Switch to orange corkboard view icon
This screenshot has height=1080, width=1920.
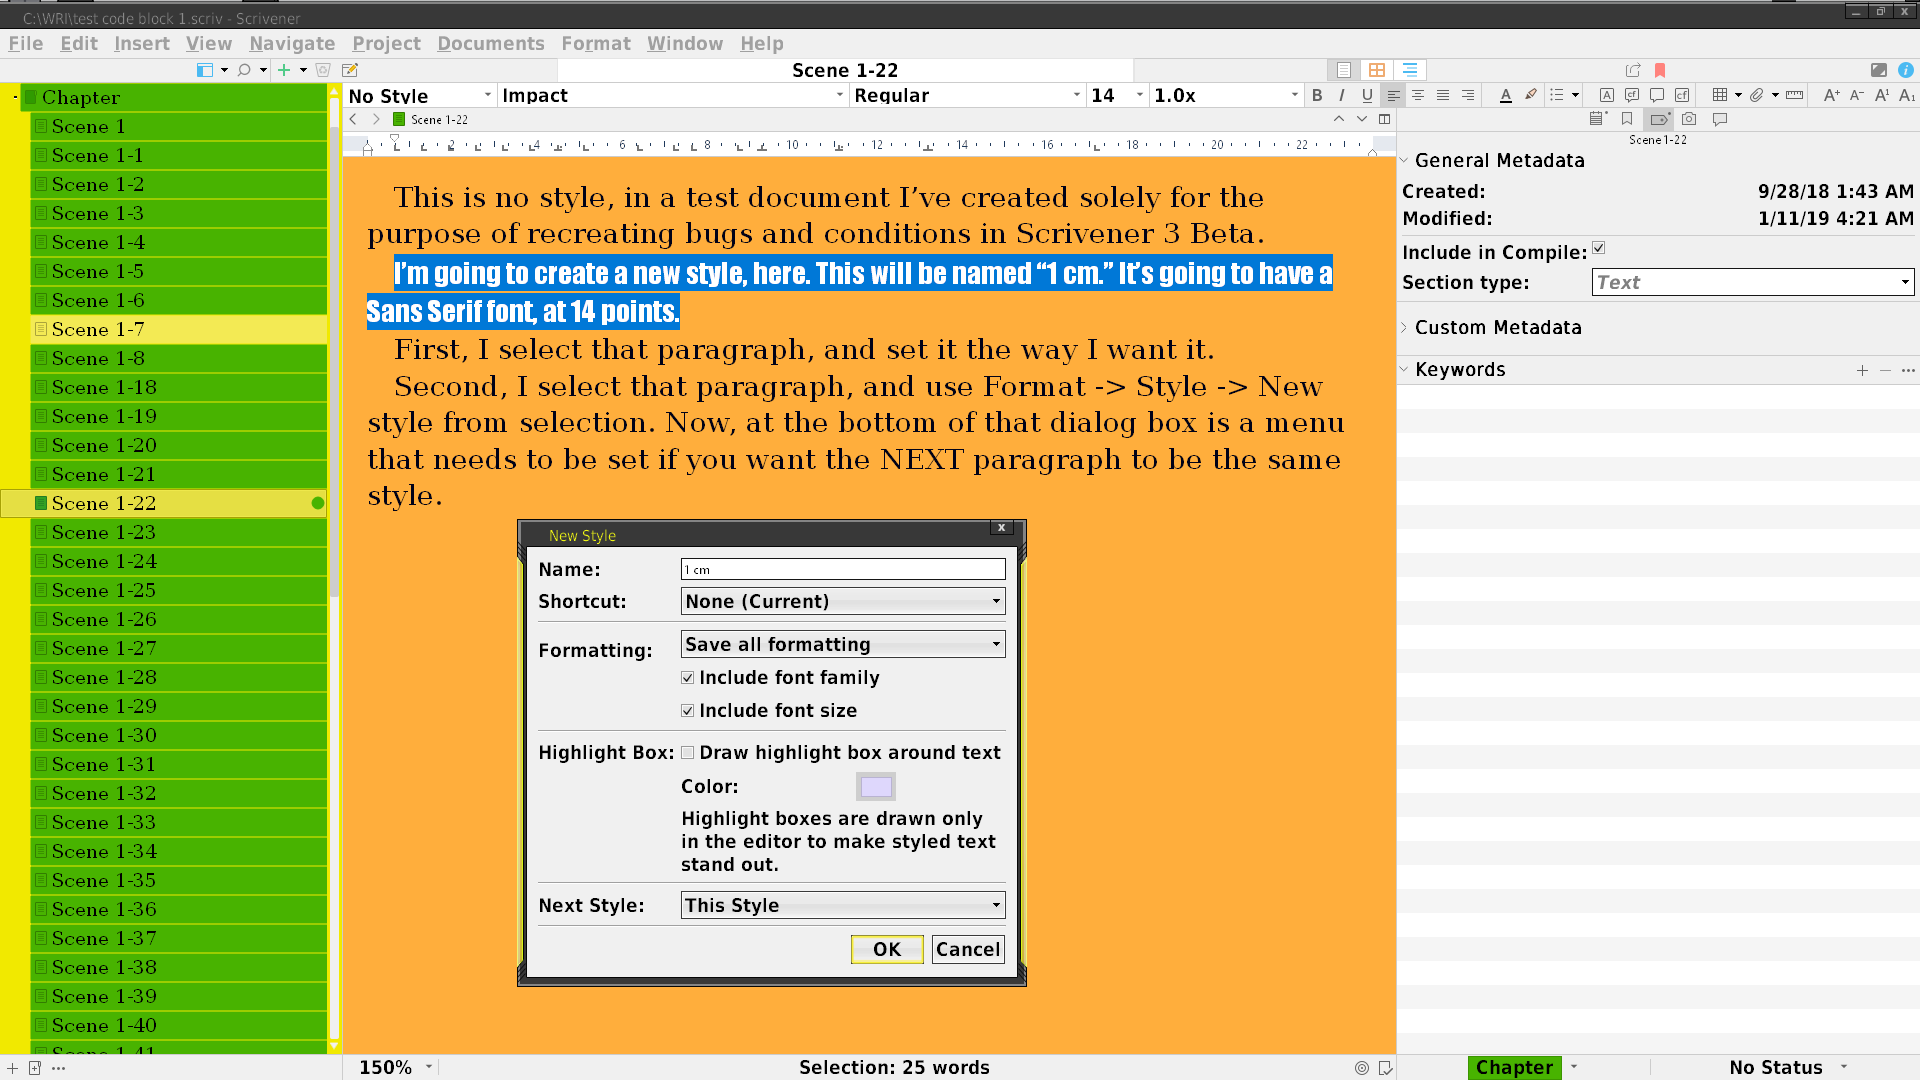[x=1377, y=70]
